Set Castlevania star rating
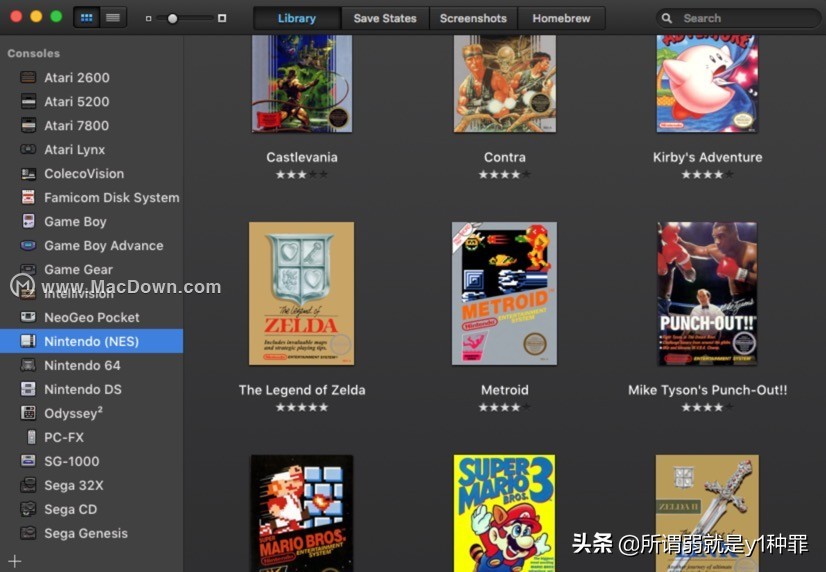 click(302, 174)
